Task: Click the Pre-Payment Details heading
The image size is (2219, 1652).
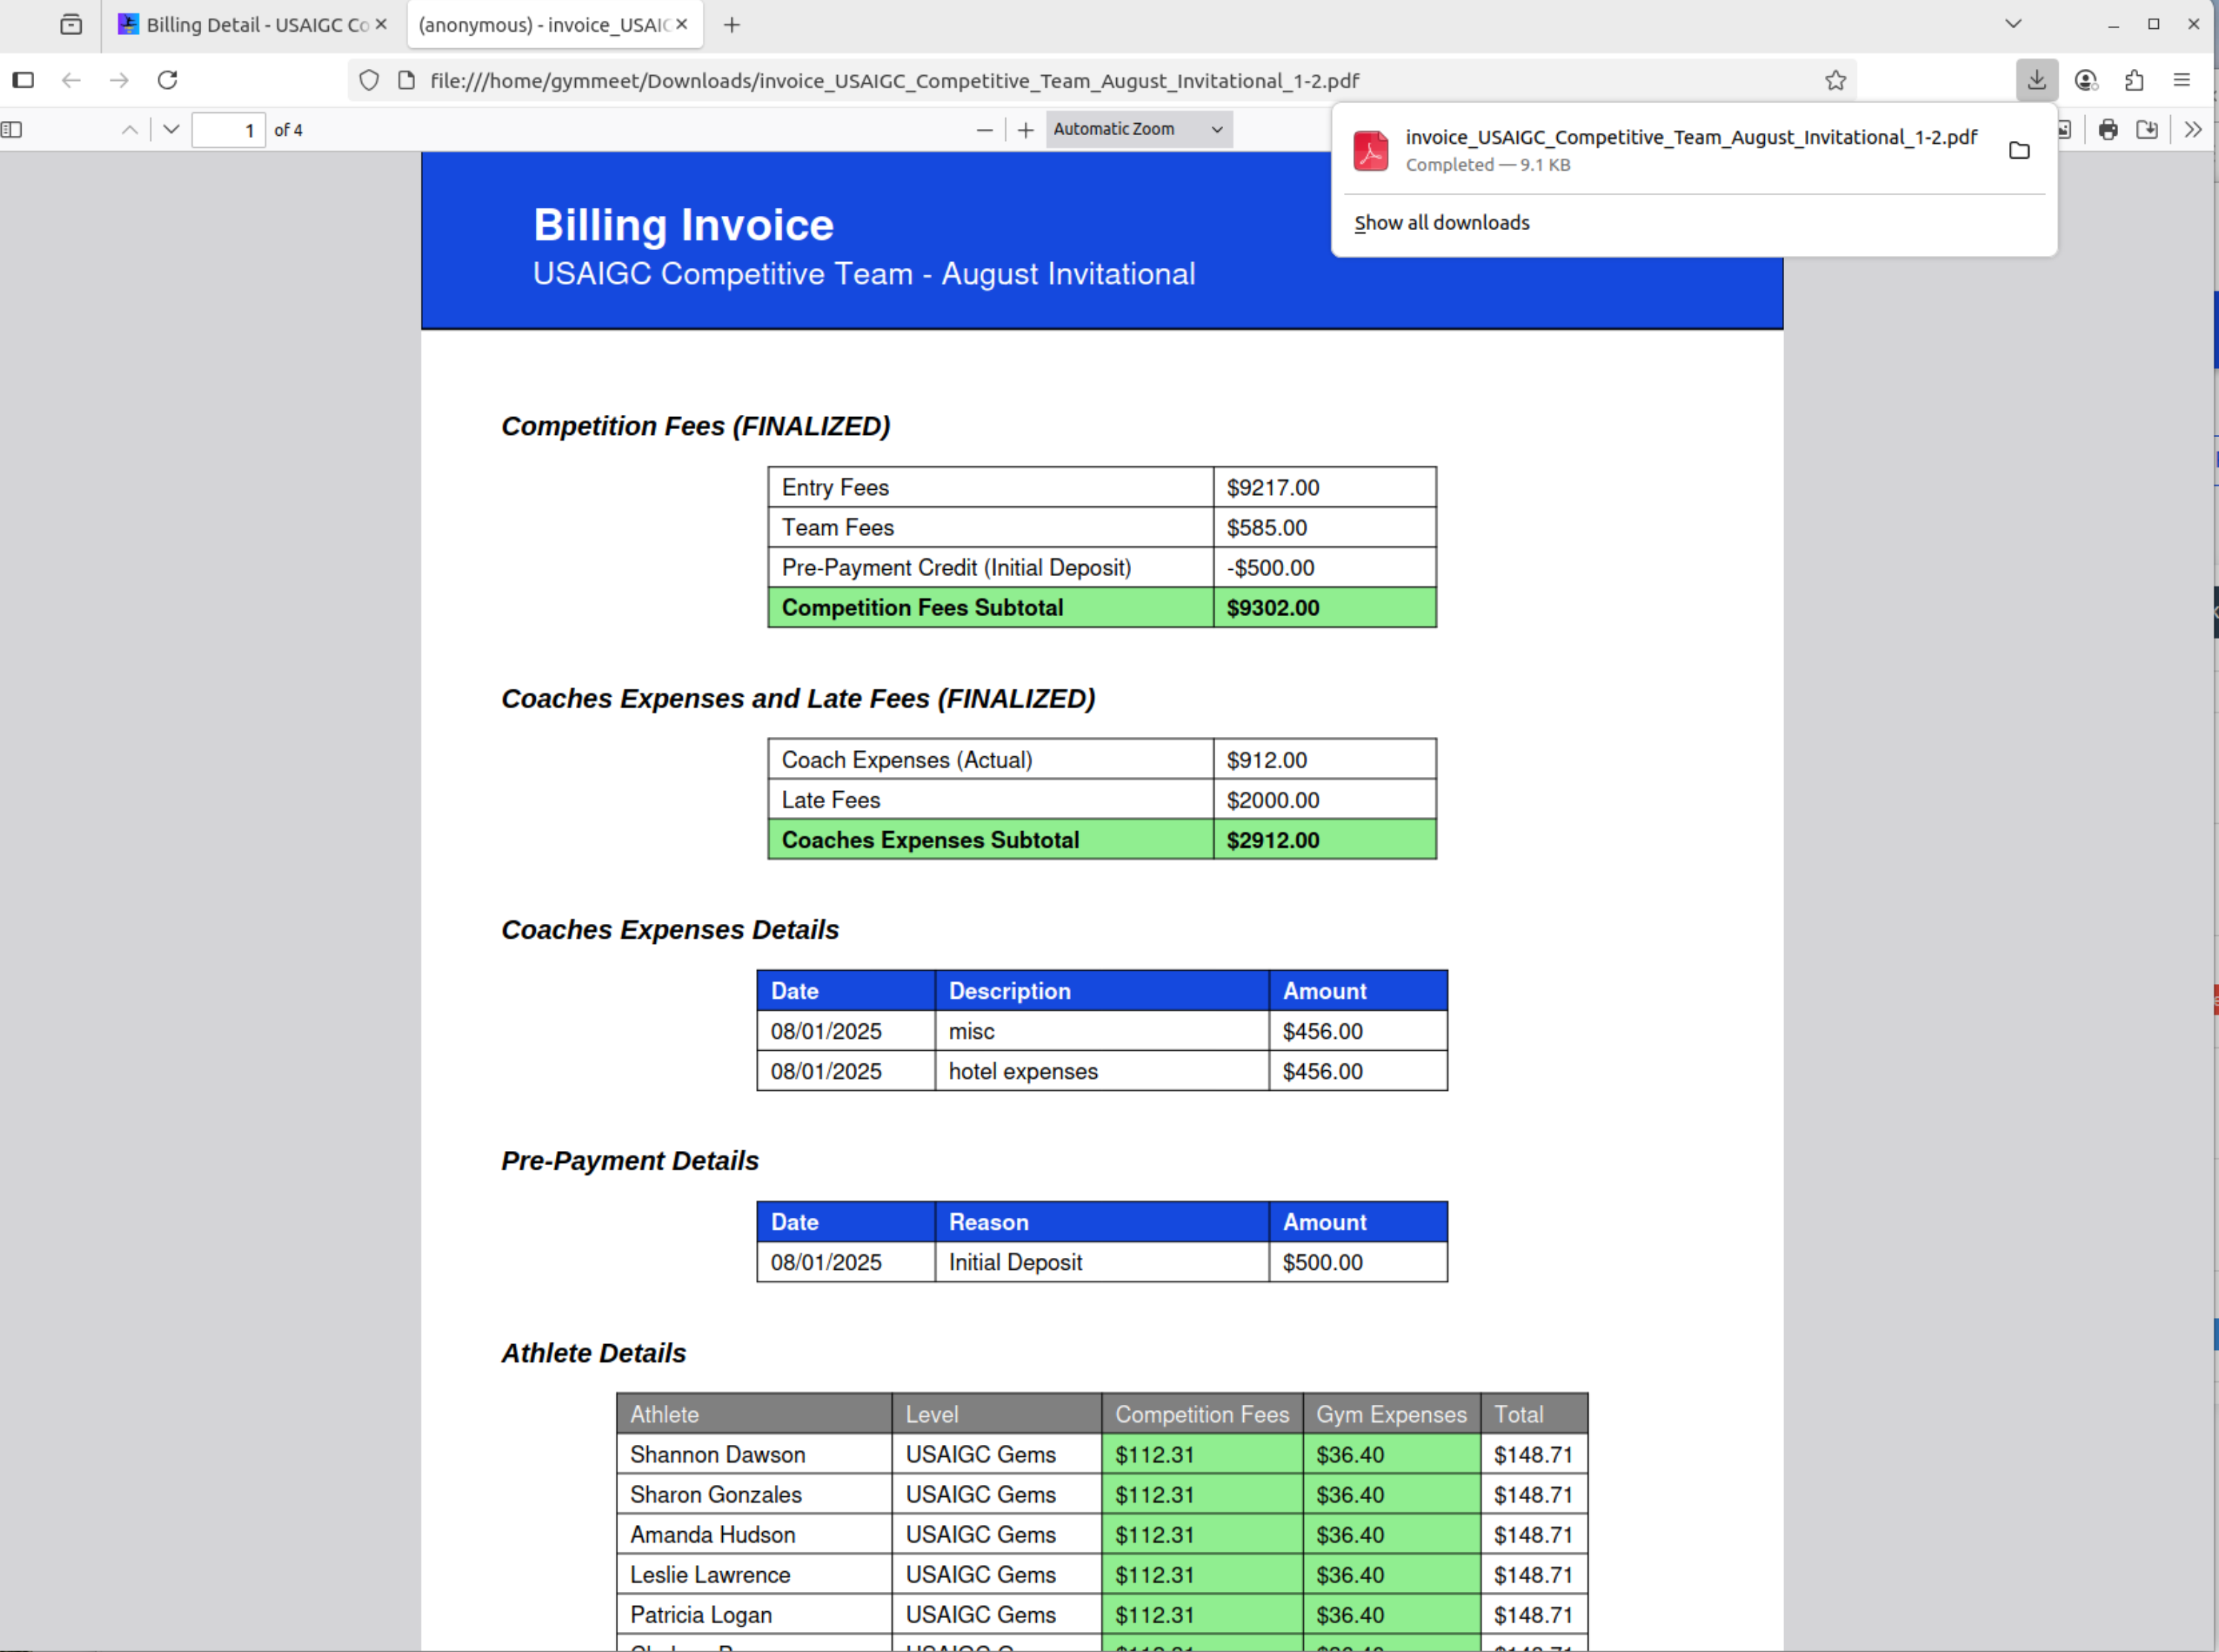Action: tap(630, 1161)
